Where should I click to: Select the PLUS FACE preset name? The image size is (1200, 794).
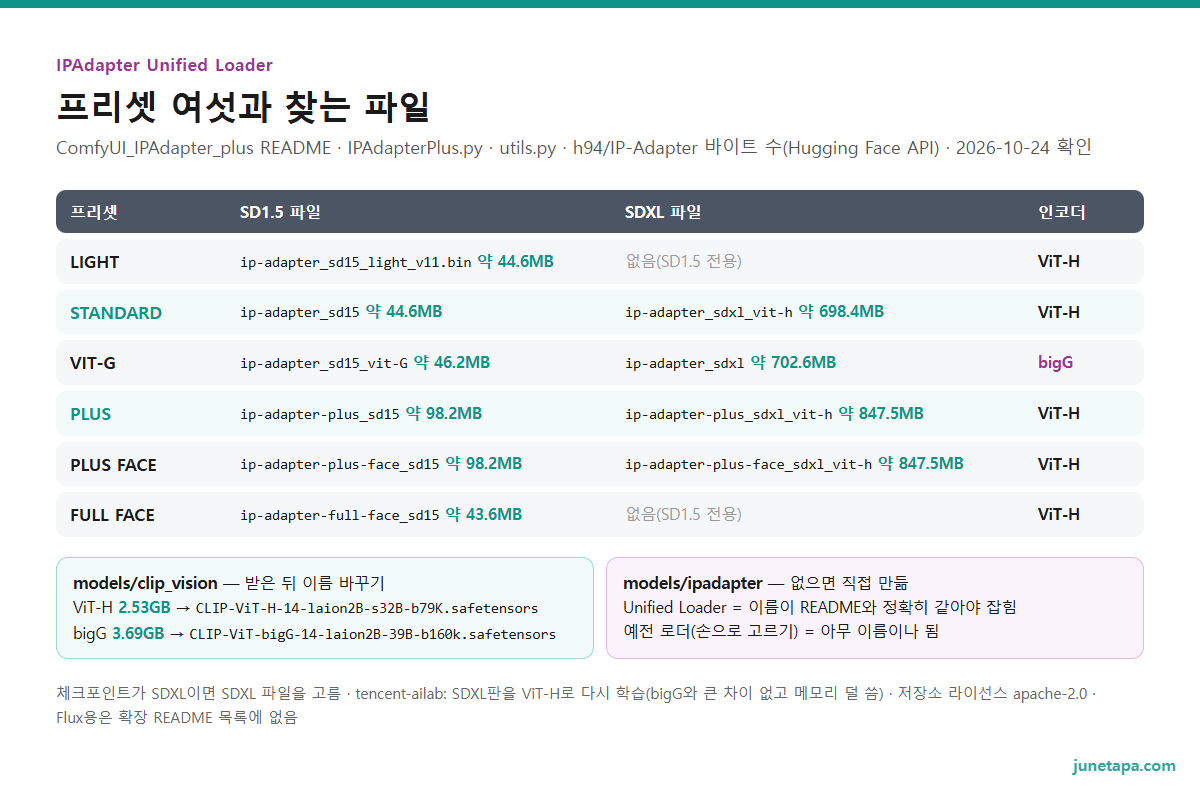(113, 465)
